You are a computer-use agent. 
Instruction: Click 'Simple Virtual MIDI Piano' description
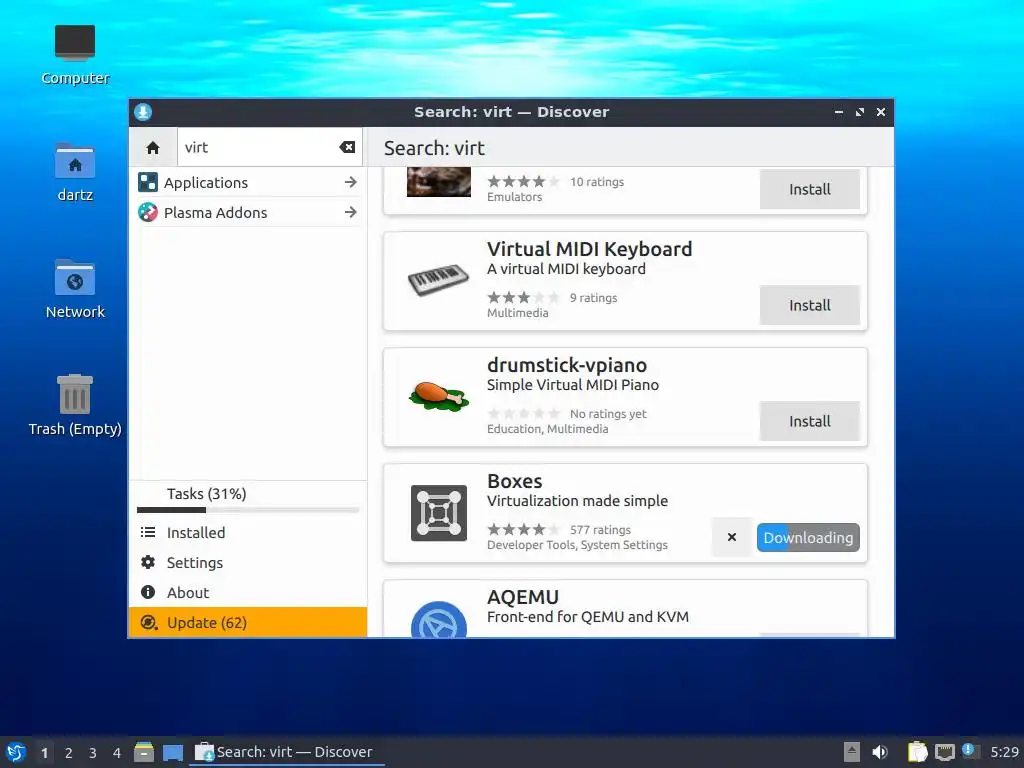(573, 385)
